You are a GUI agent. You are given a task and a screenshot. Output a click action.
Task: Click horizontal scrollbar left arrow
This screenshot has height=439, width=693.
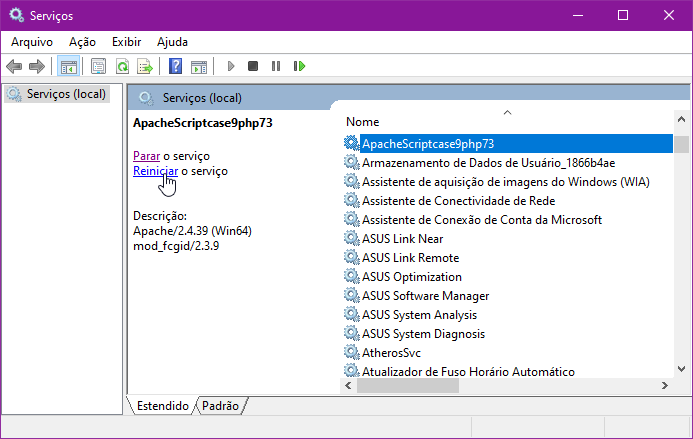(x=348, y=386)
